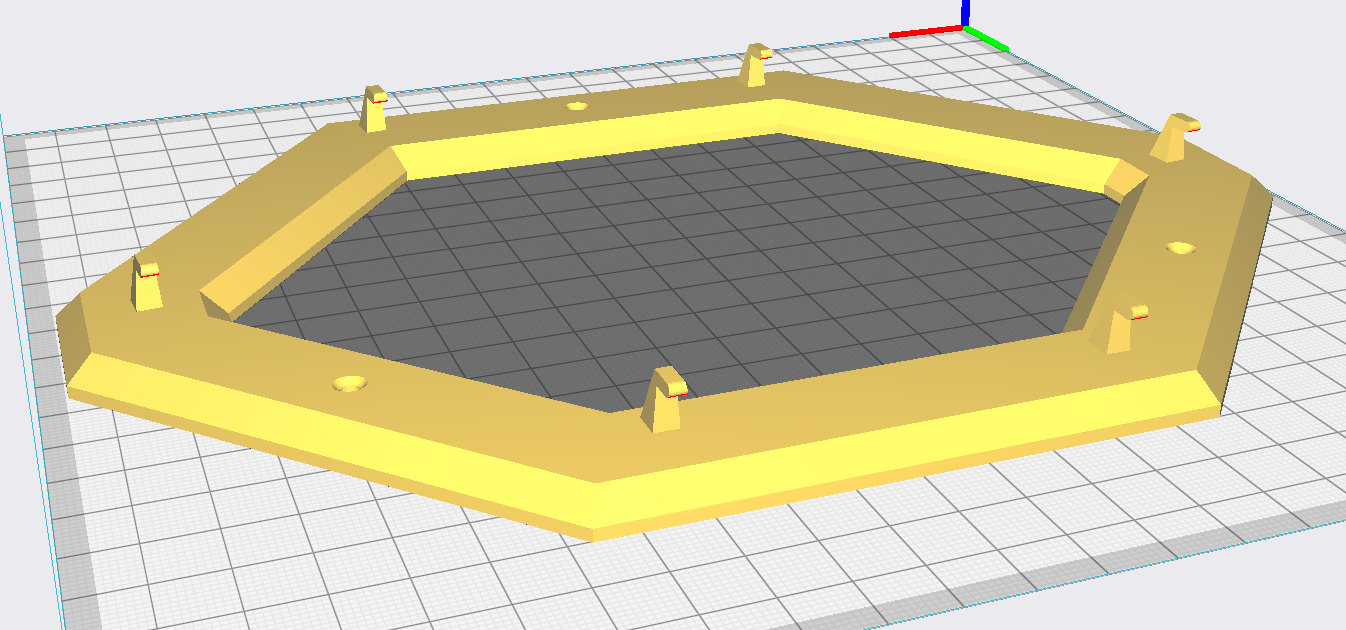Click the hook peg at the front inner corner
The height and width of the screenshot is (630, 1346).
click(664, 400)
